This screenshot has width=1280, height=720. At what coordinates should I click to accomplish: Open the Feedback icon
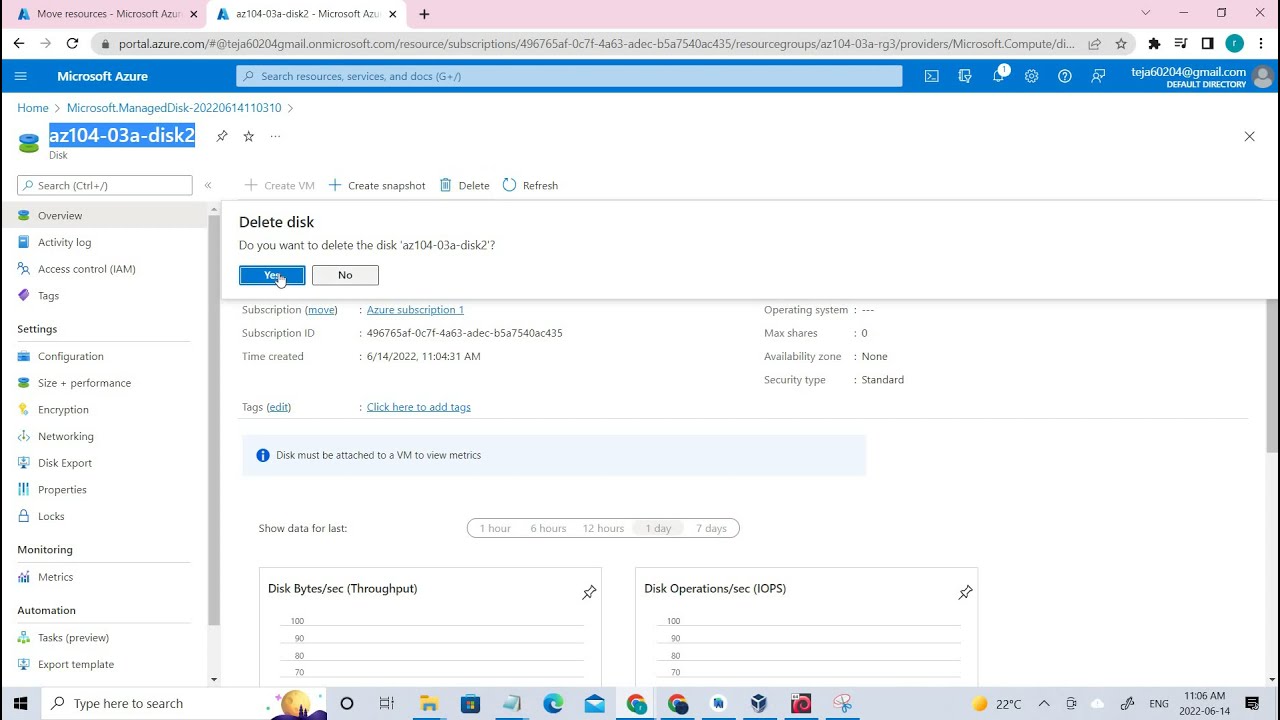pyautogui.click(x=1098, y=76)
